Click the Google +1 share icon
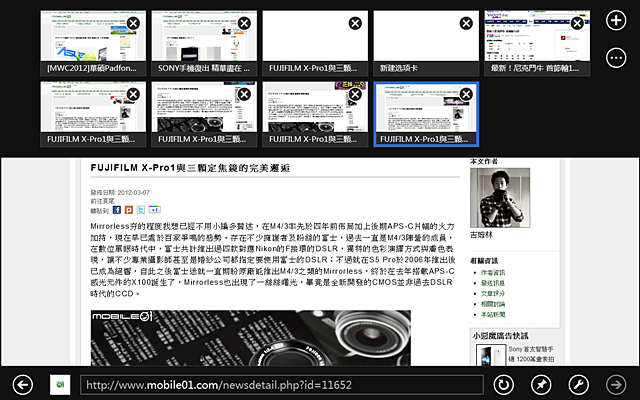Image resolution: width=640 pixels, height=400 pixels. [155, 210]
